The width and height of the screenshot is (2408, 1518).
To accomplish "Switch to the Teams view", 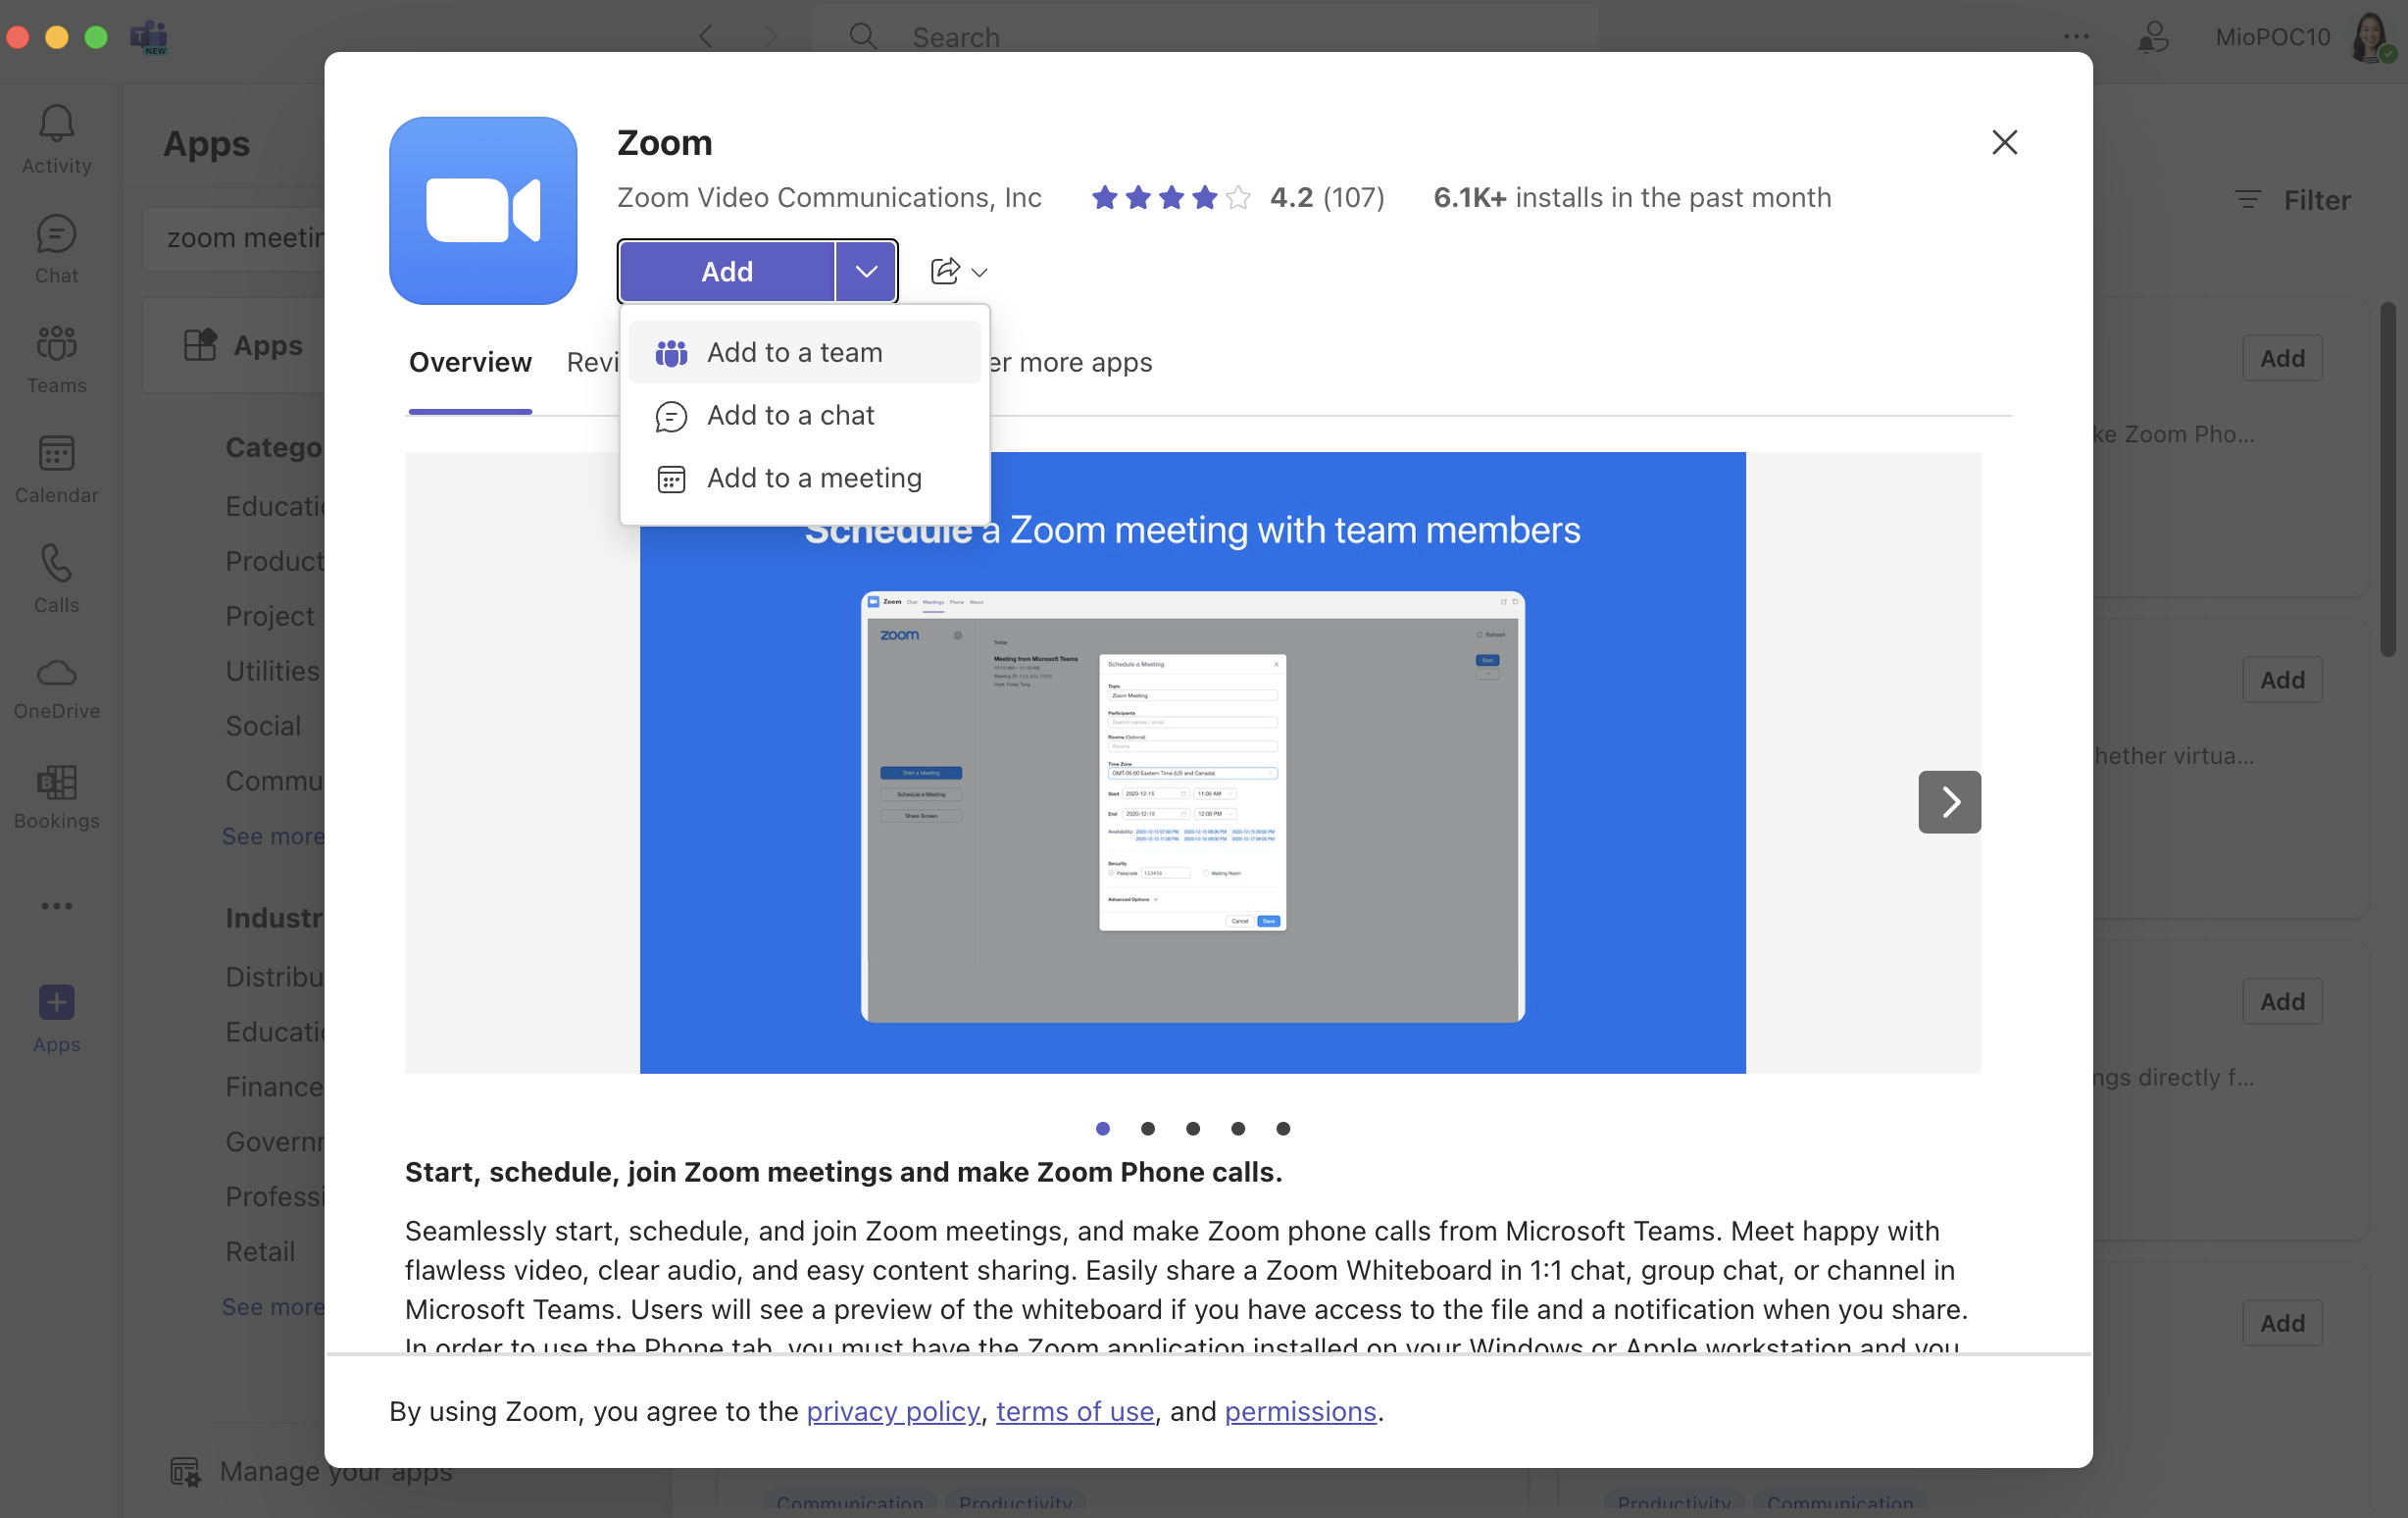I will click(55, 358).
